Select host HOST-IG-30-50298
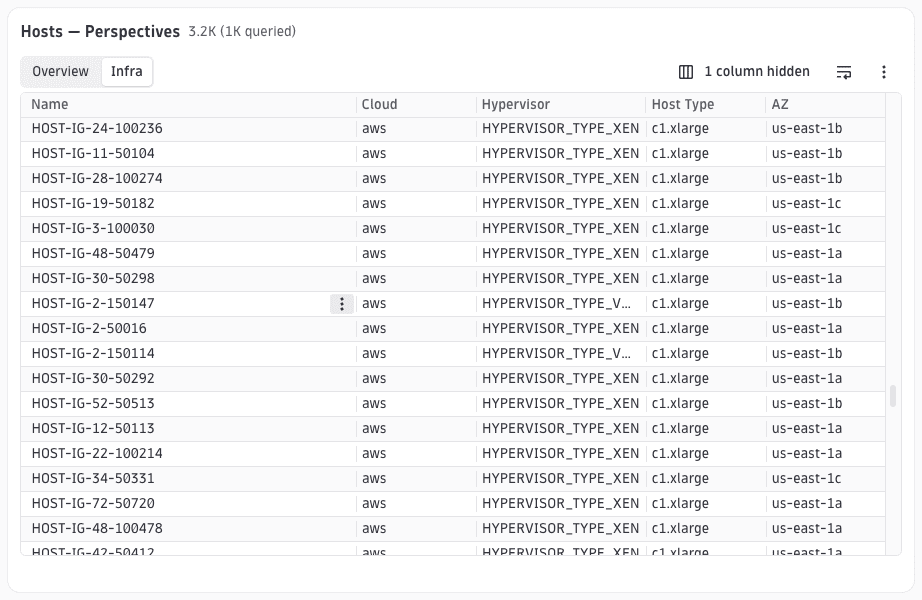The width and height of the screenshot is (922, 600). [93, 279]
